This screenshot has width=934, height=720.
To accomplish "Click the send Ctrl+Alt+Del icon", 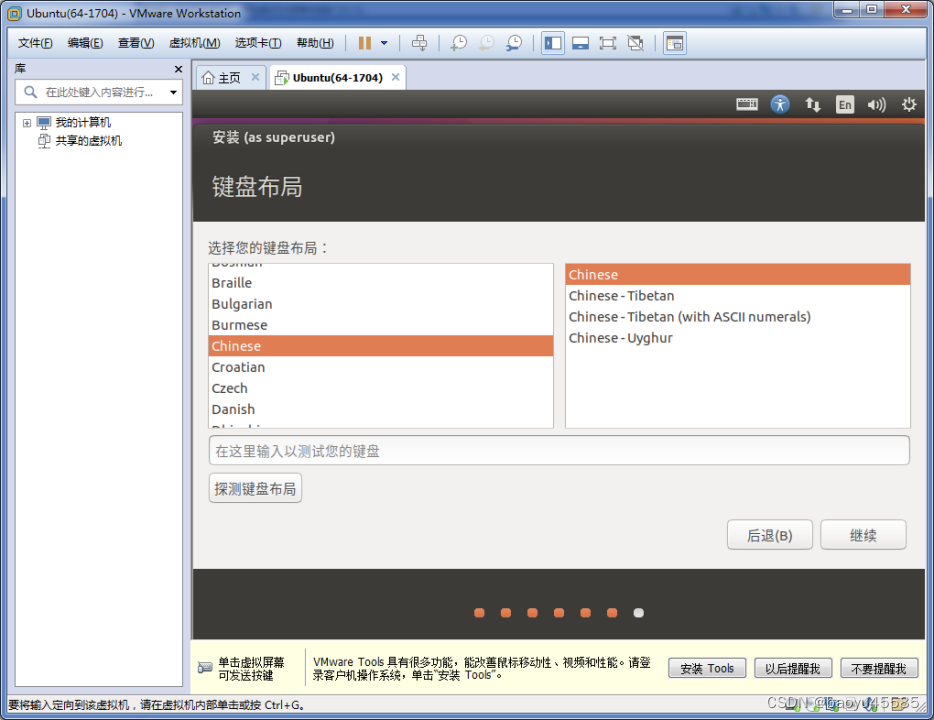I will tap(419, 43).
